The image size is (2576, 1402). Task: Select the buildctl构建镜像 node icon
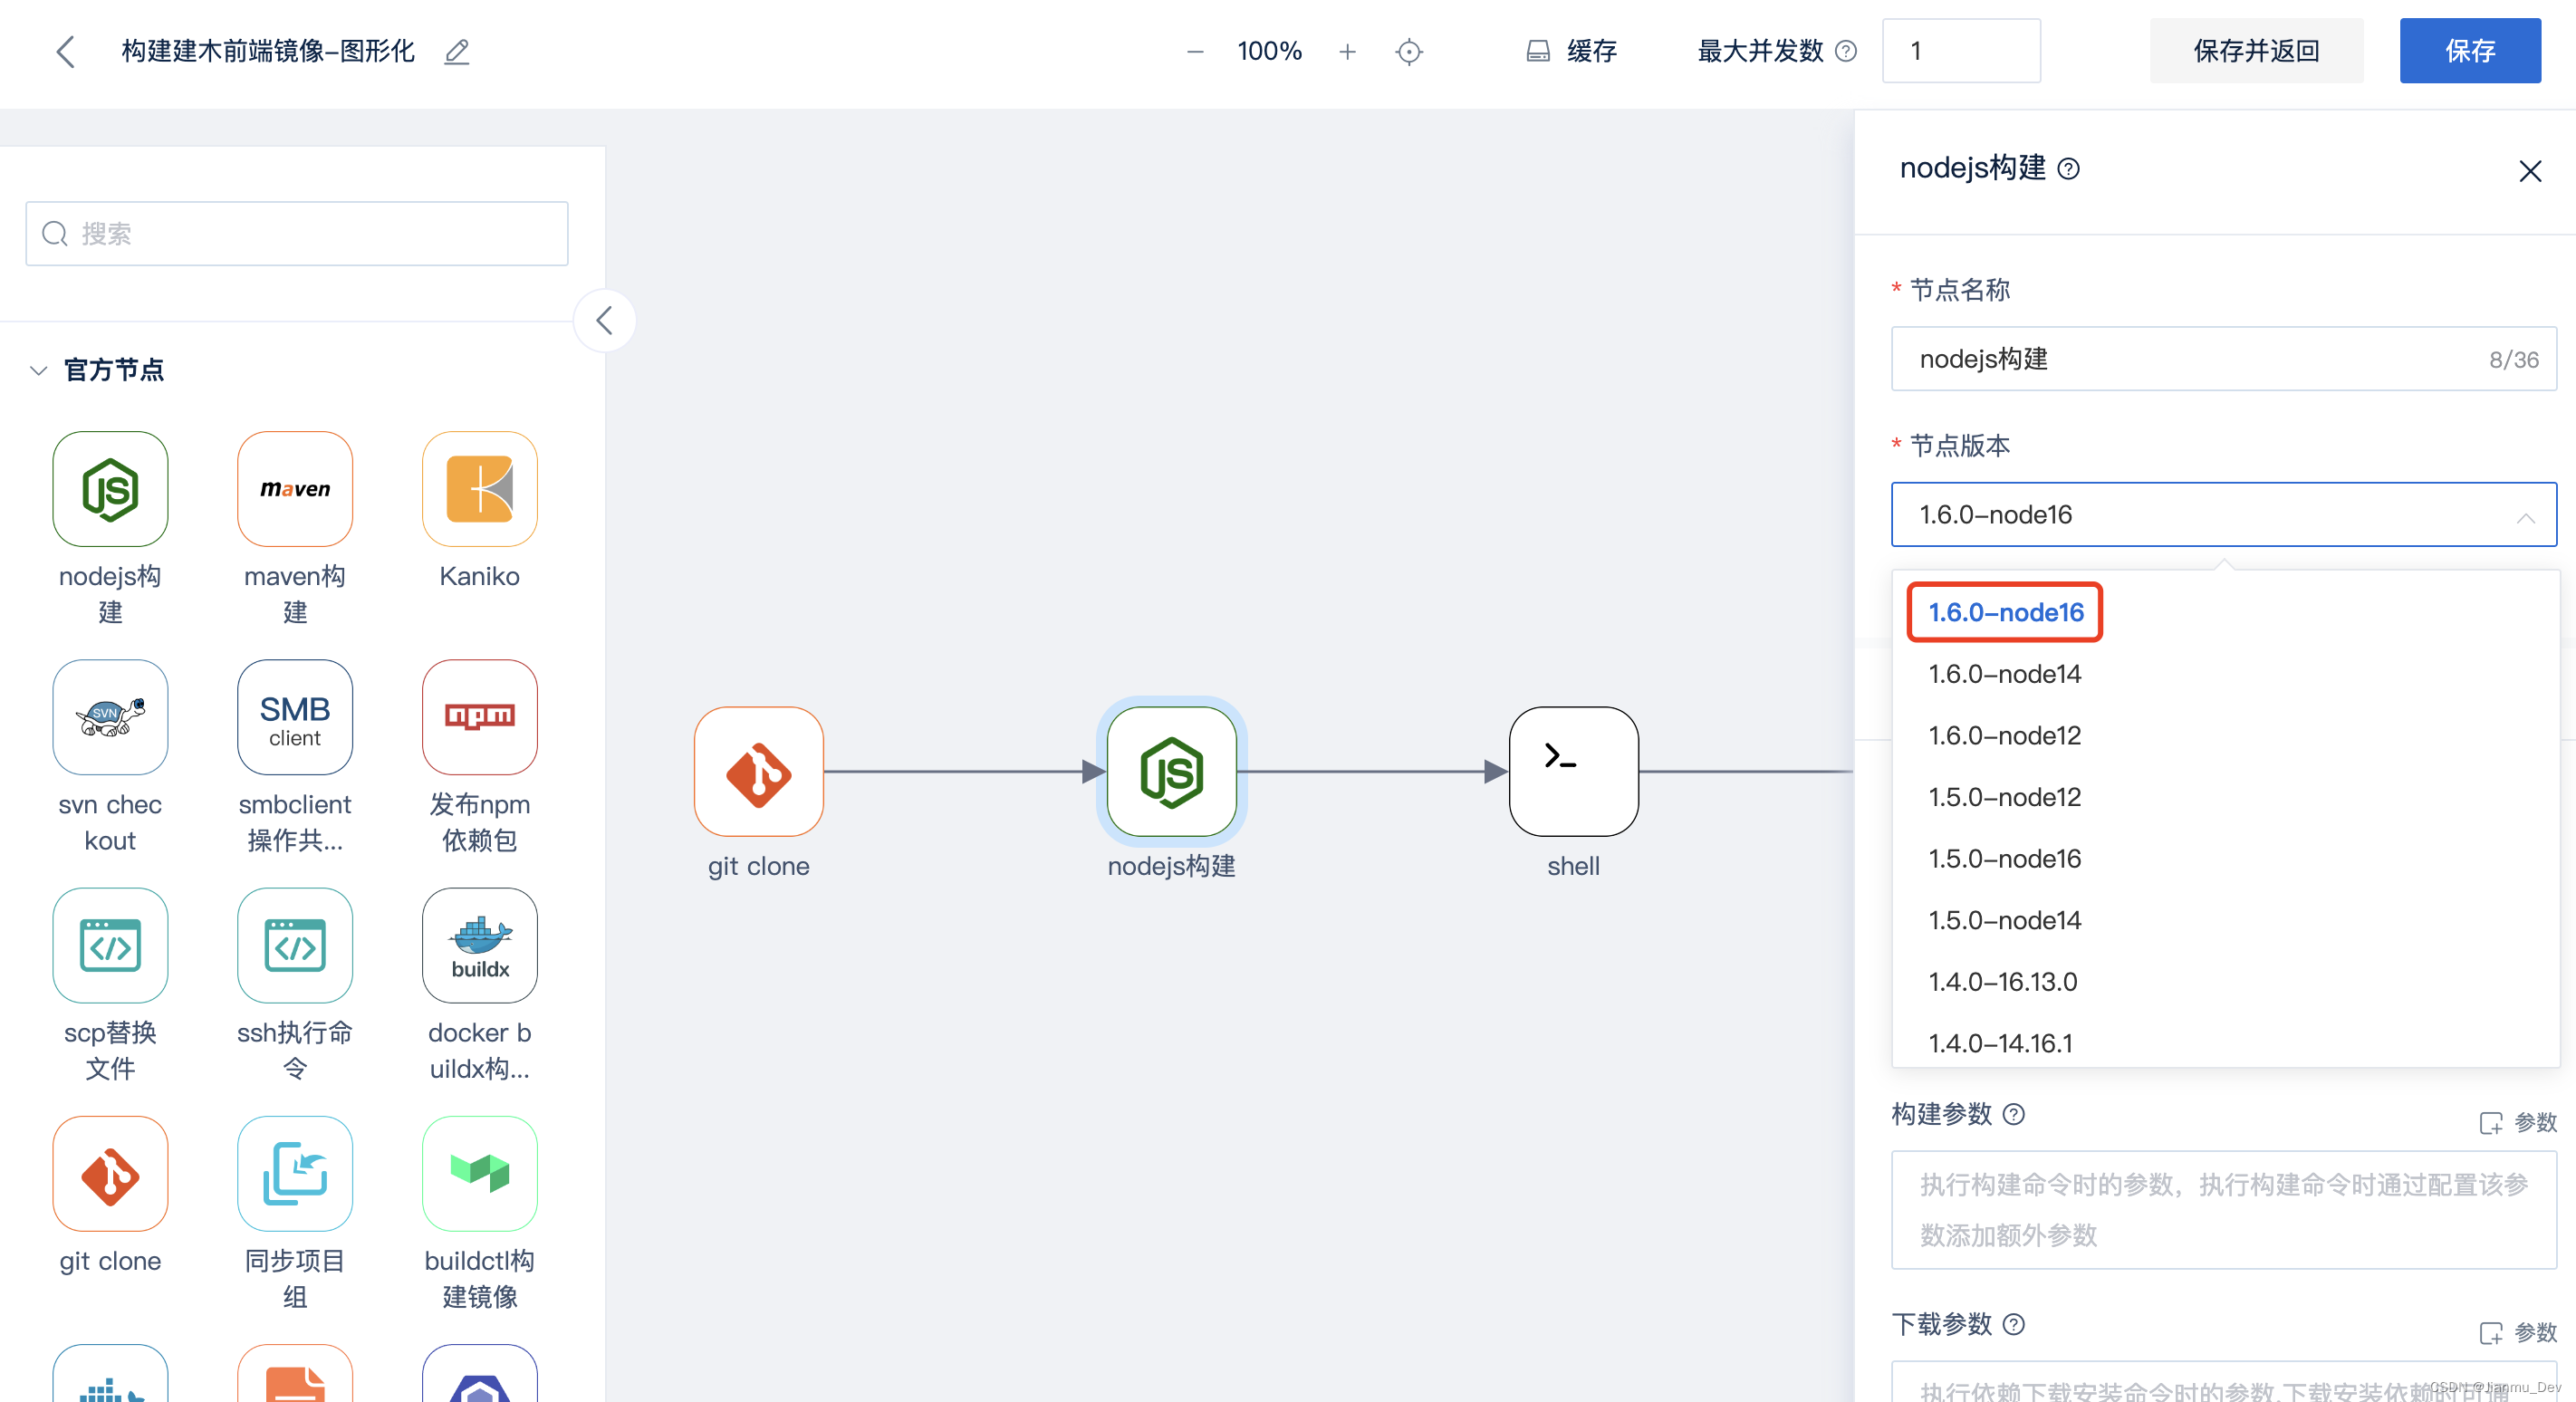pyautogui.click(x=480, y=1174)
